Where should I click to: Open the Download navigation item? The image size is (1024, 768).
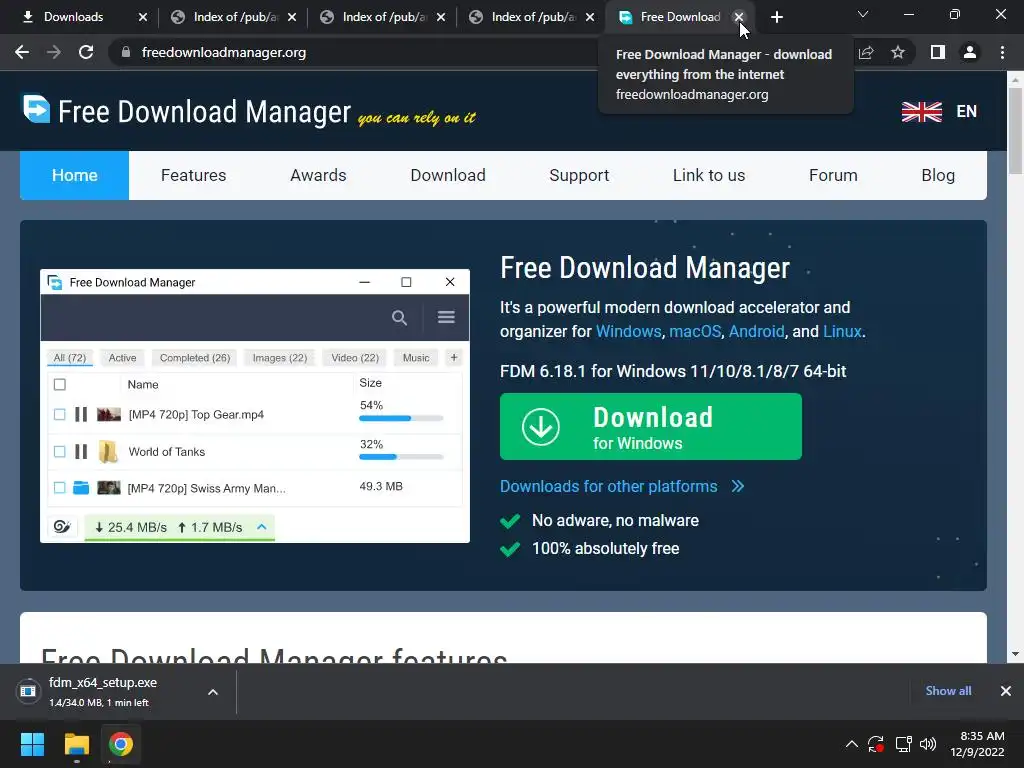pos(448,176)
